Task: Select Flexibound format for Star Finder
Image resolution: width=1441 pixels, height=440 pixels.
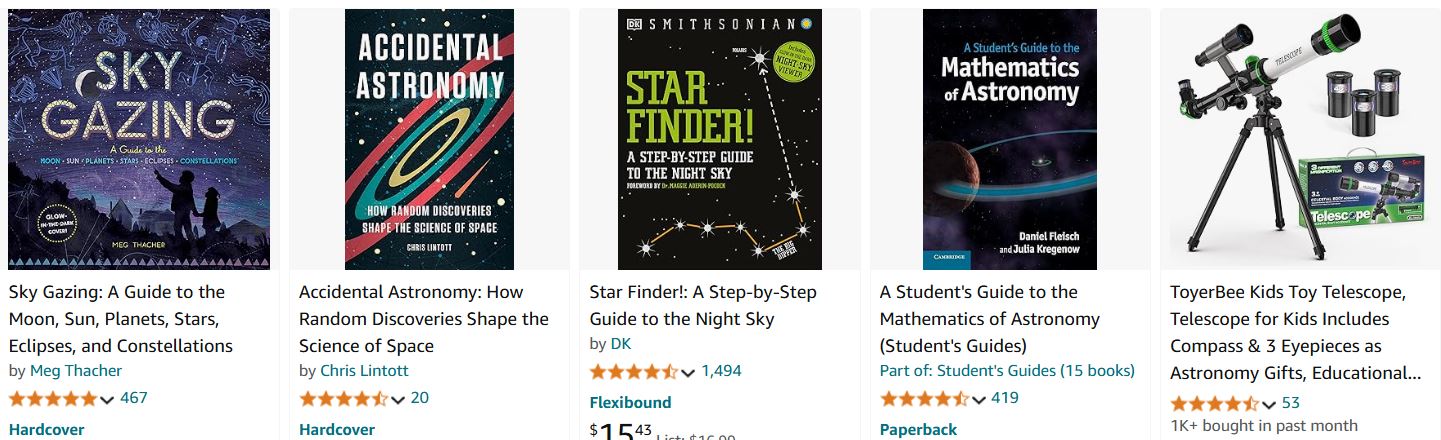Action: click(x=630, y=403)
